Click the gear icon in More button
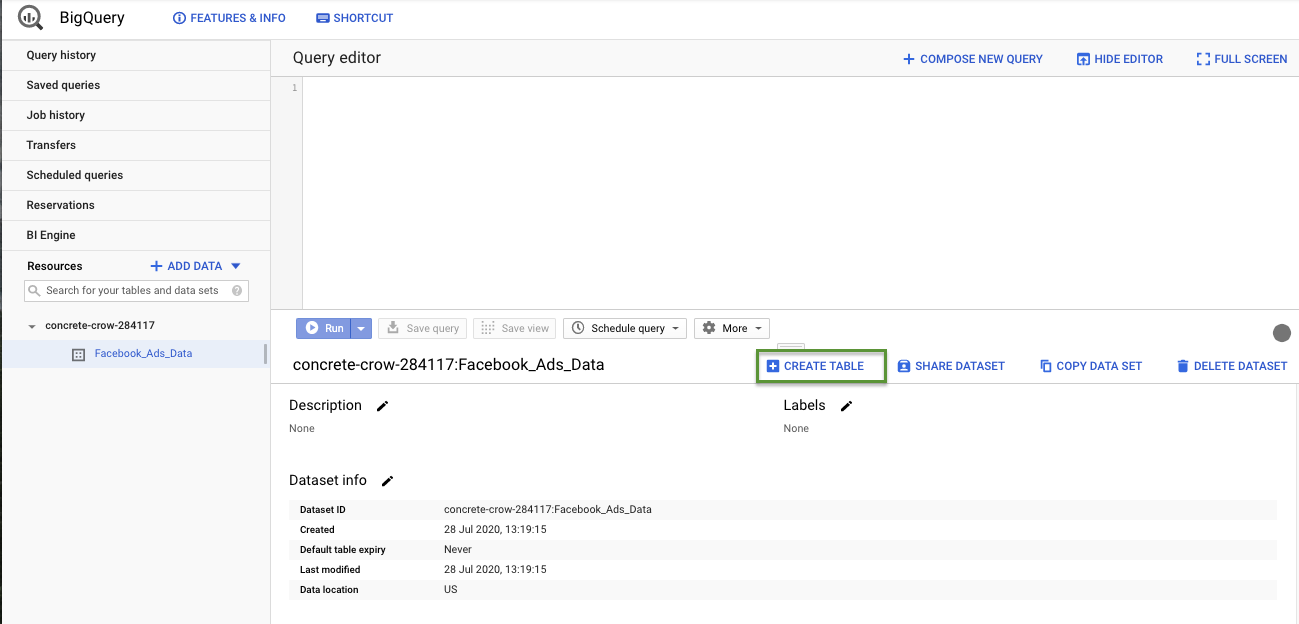 click(x=709, y=328)
